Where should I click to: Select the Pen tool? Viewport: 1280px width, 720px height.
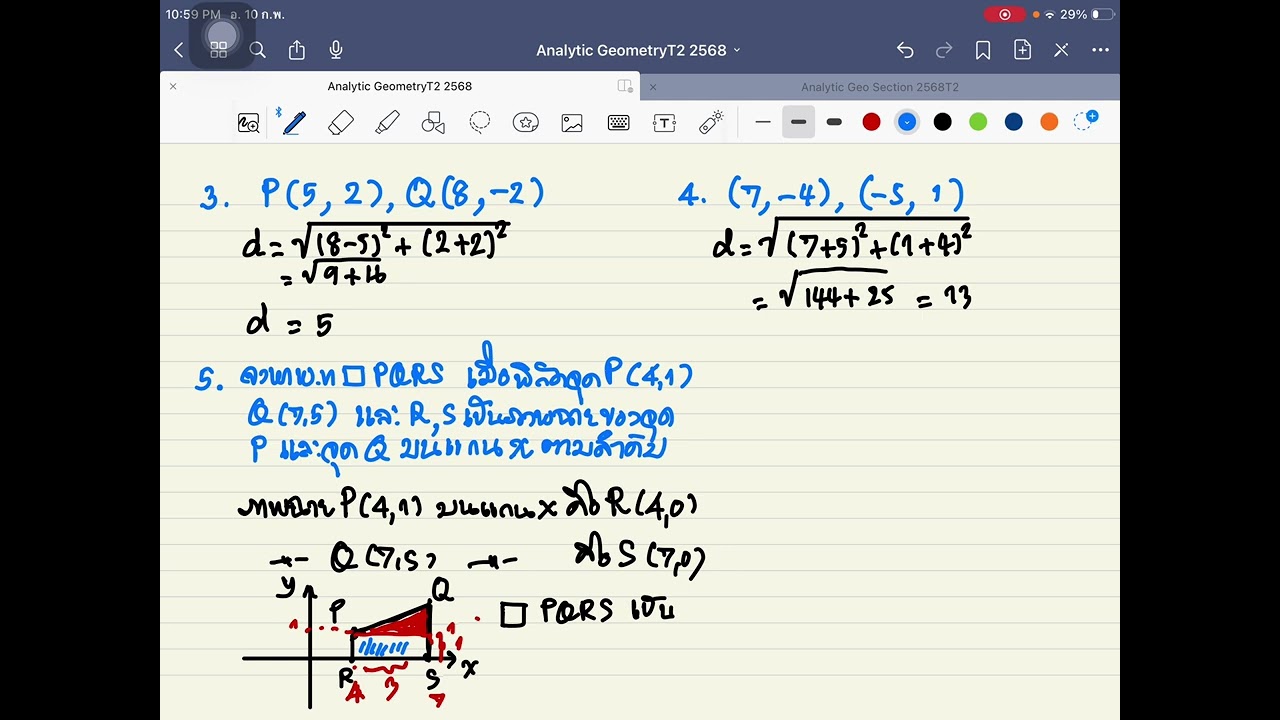294,123
